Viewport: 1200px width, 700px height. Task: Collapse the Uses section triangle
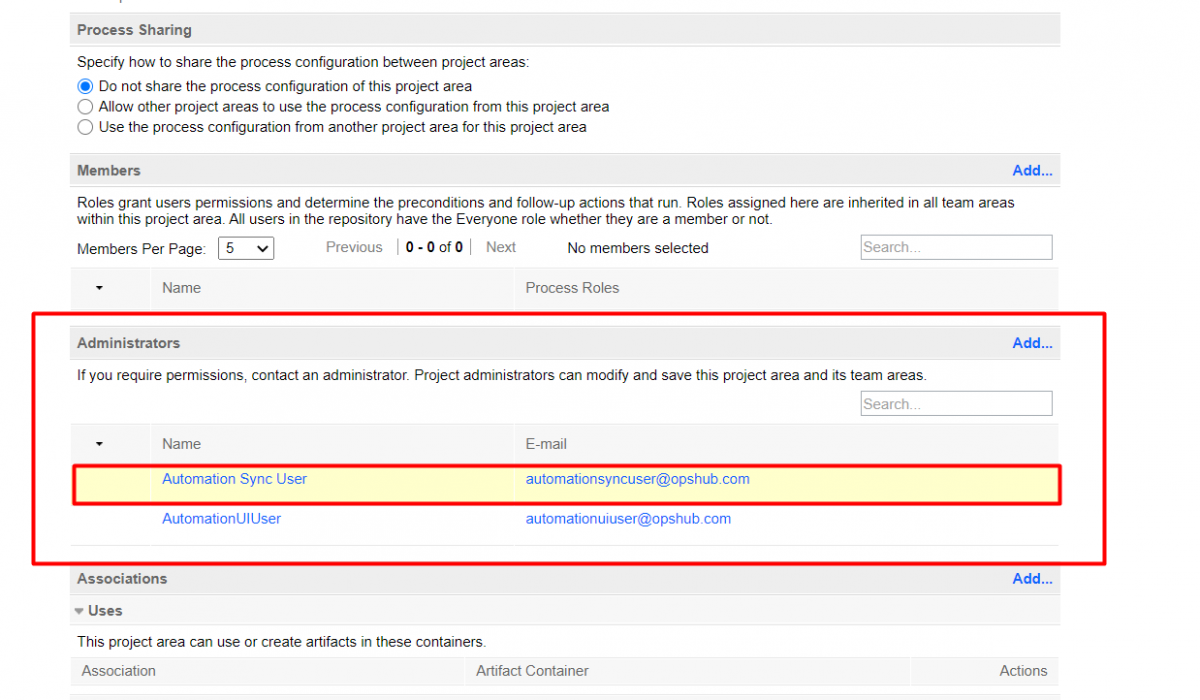coord(79,611)
